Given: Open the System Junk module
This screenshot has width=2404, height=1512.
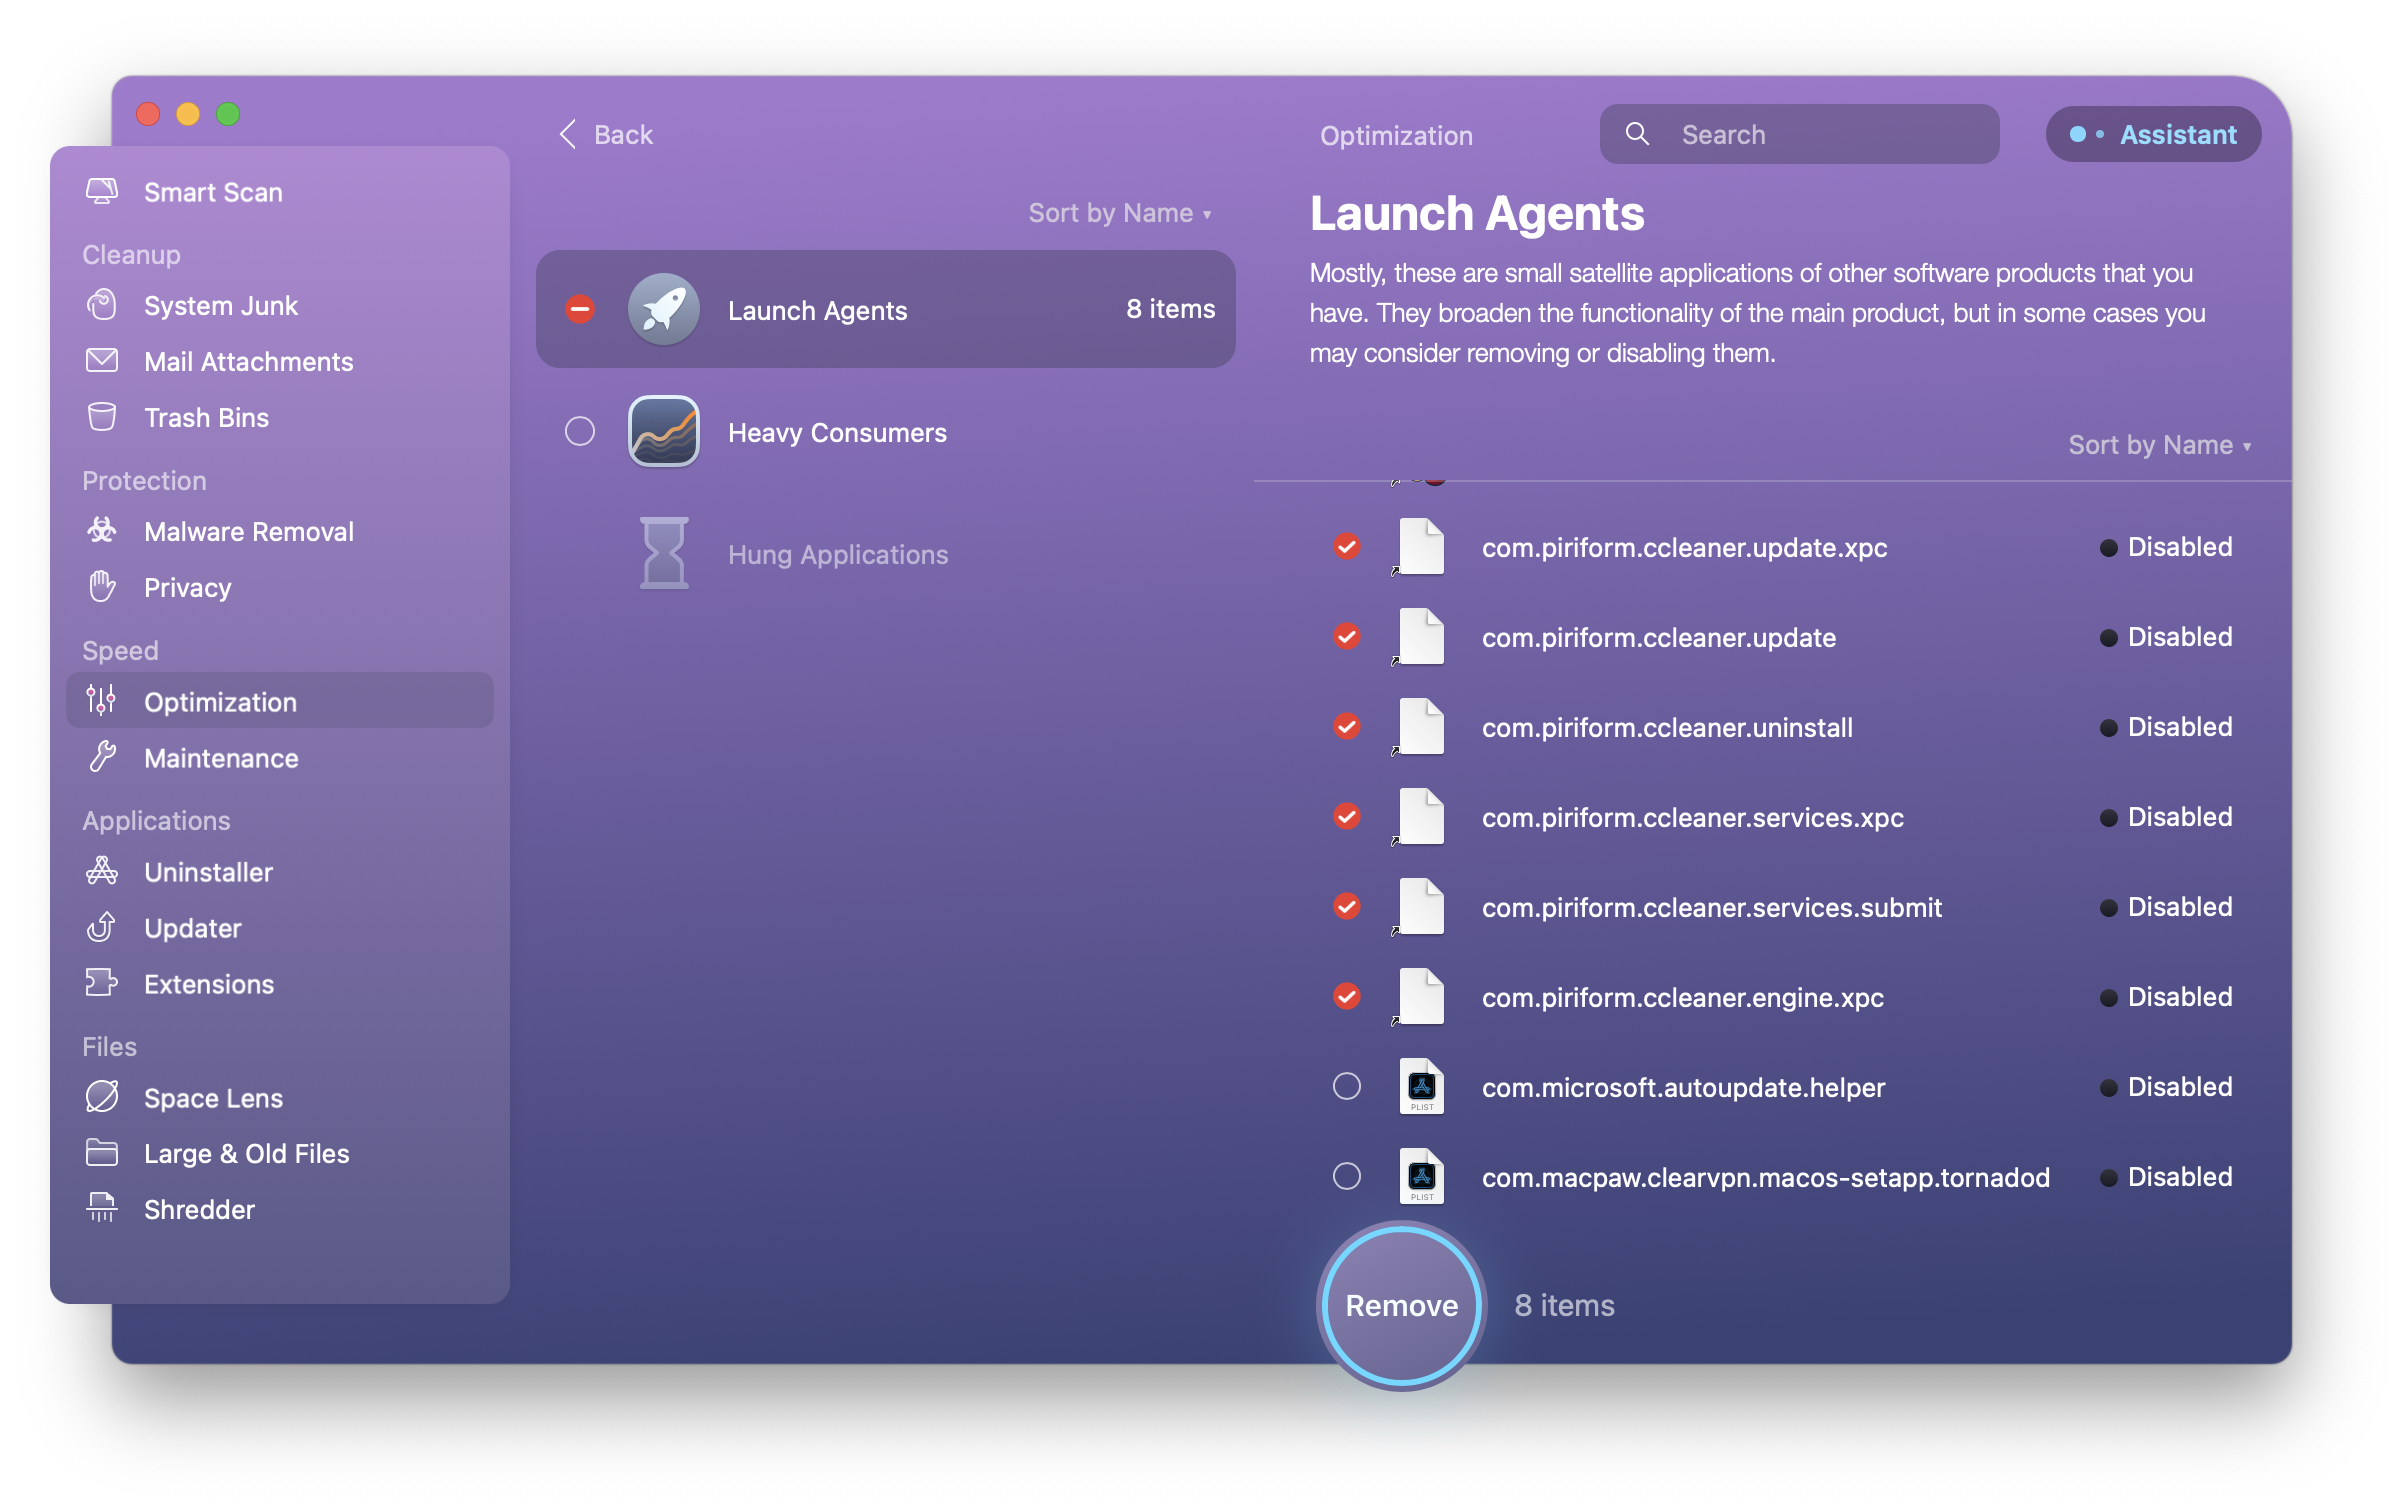Looking at the screenshot, I should click(220, 306).
